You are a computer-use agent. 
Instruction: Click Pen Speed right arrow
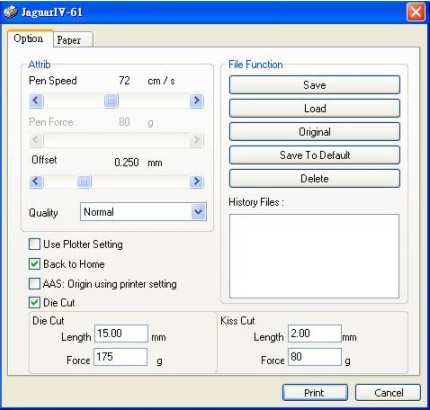coord(197,100)
